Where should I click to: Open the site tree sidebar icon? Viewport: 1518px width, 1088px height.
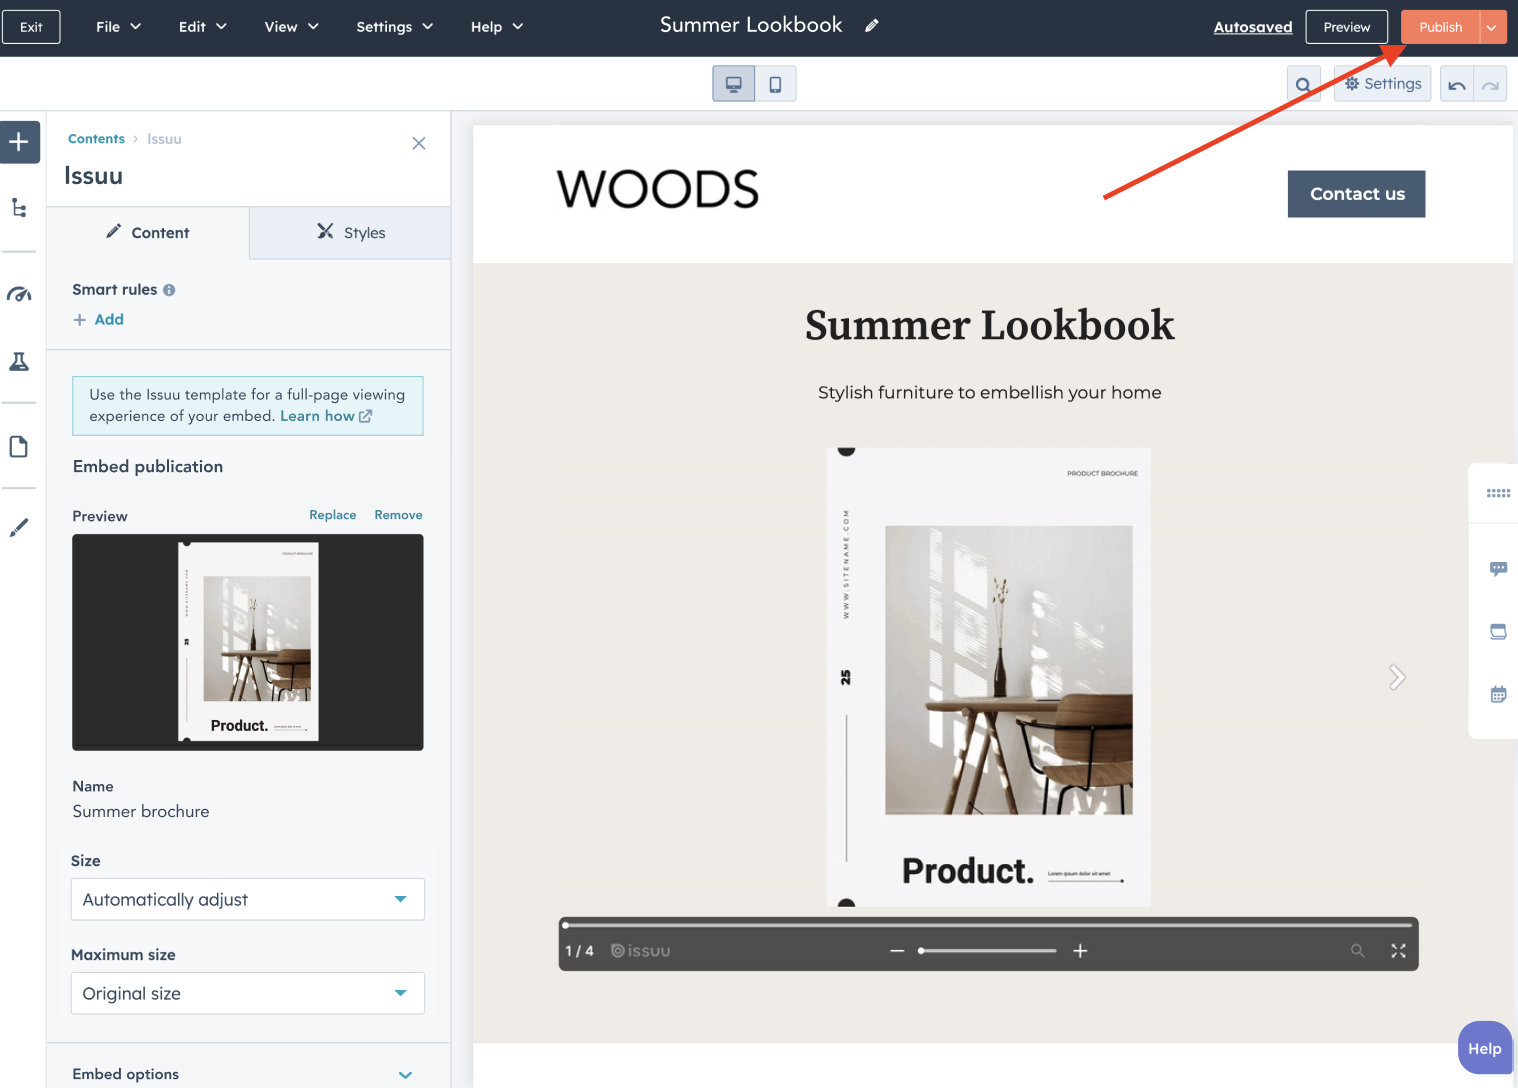19,208
